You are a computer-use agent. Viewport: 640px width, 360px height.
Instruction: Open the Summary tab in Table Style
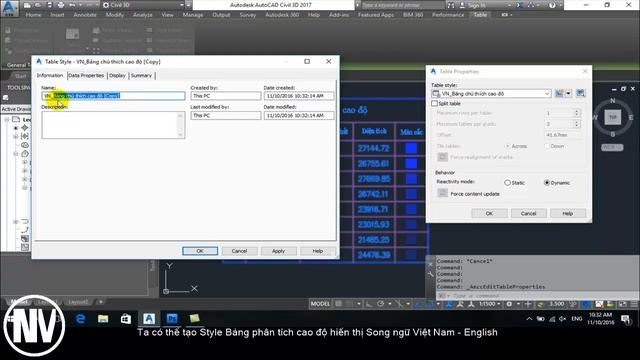click(x=141, y=76)
